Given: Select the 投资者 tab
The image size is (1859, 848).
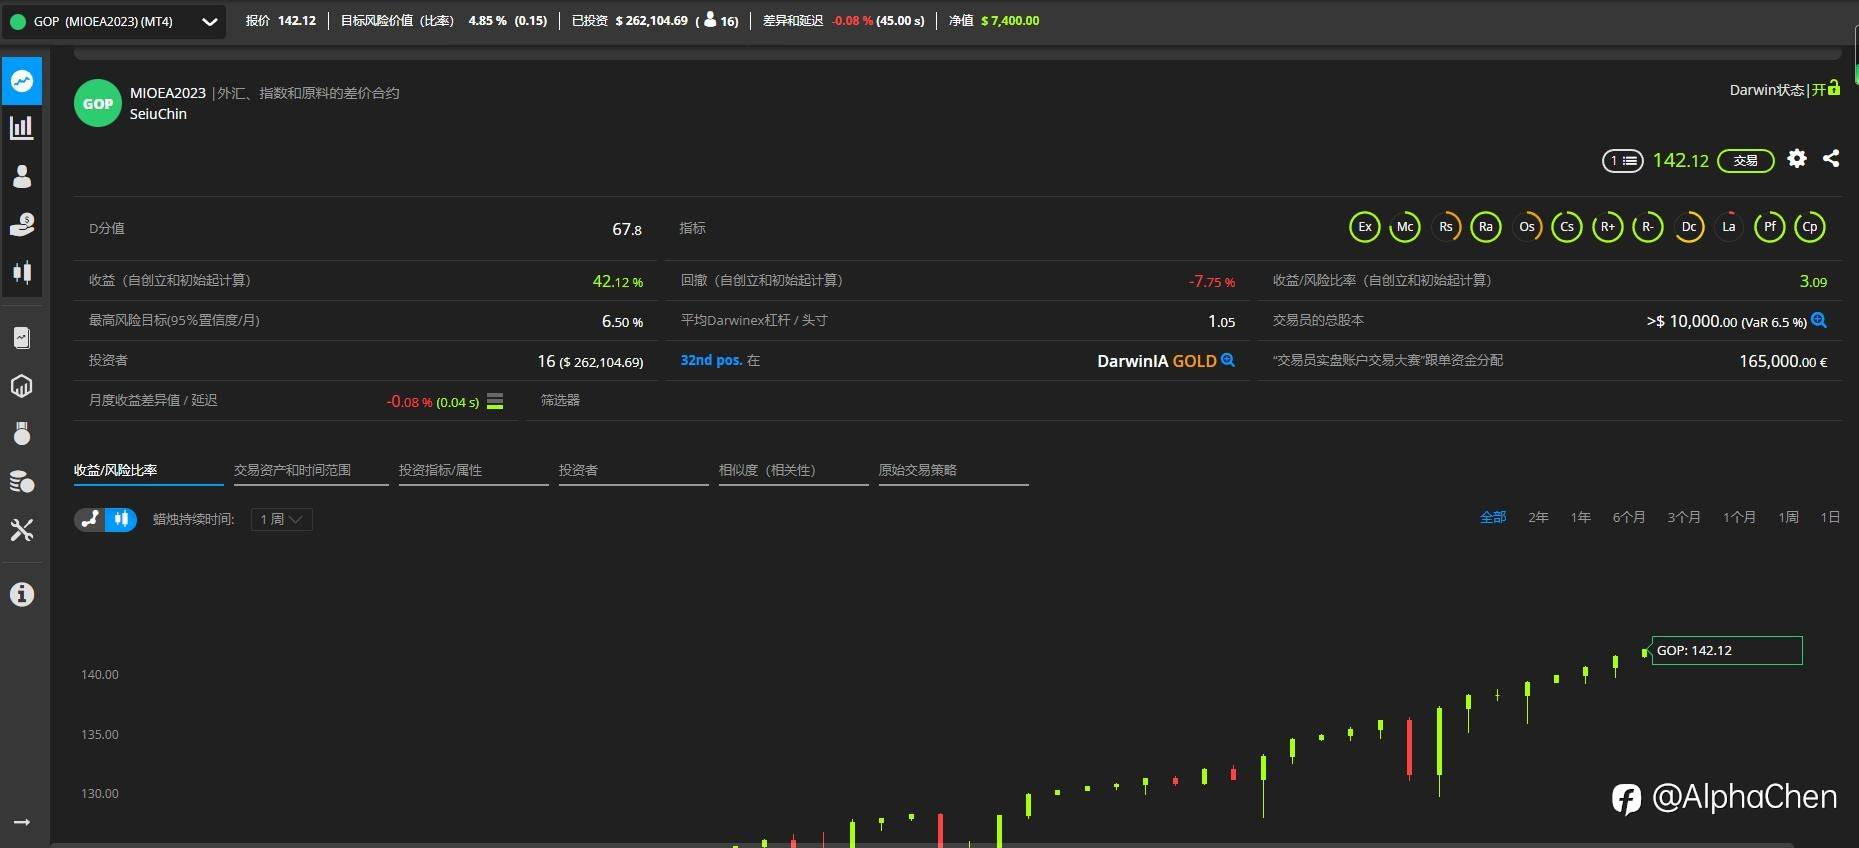Looking at the screenshot, I should click(634, 471).
